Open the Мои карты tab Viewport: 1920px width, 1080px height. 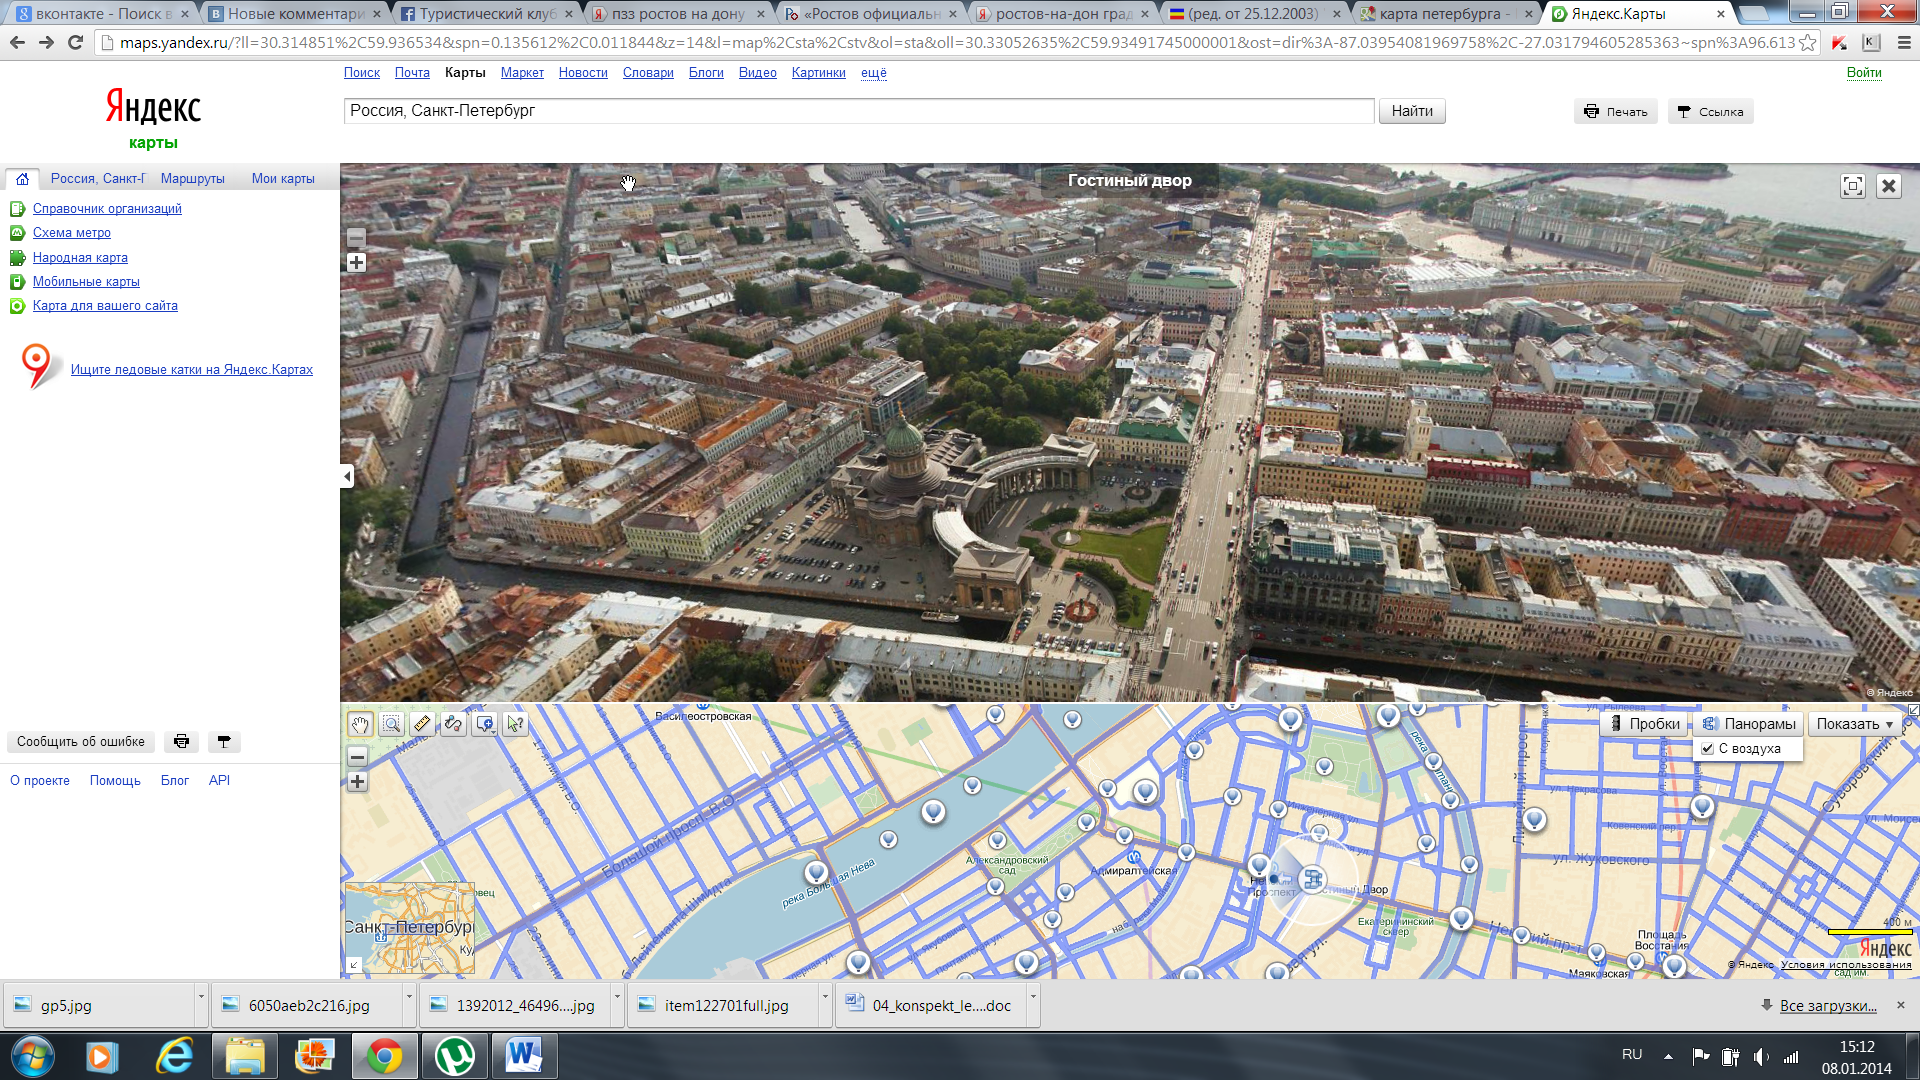tap(283, 179)
